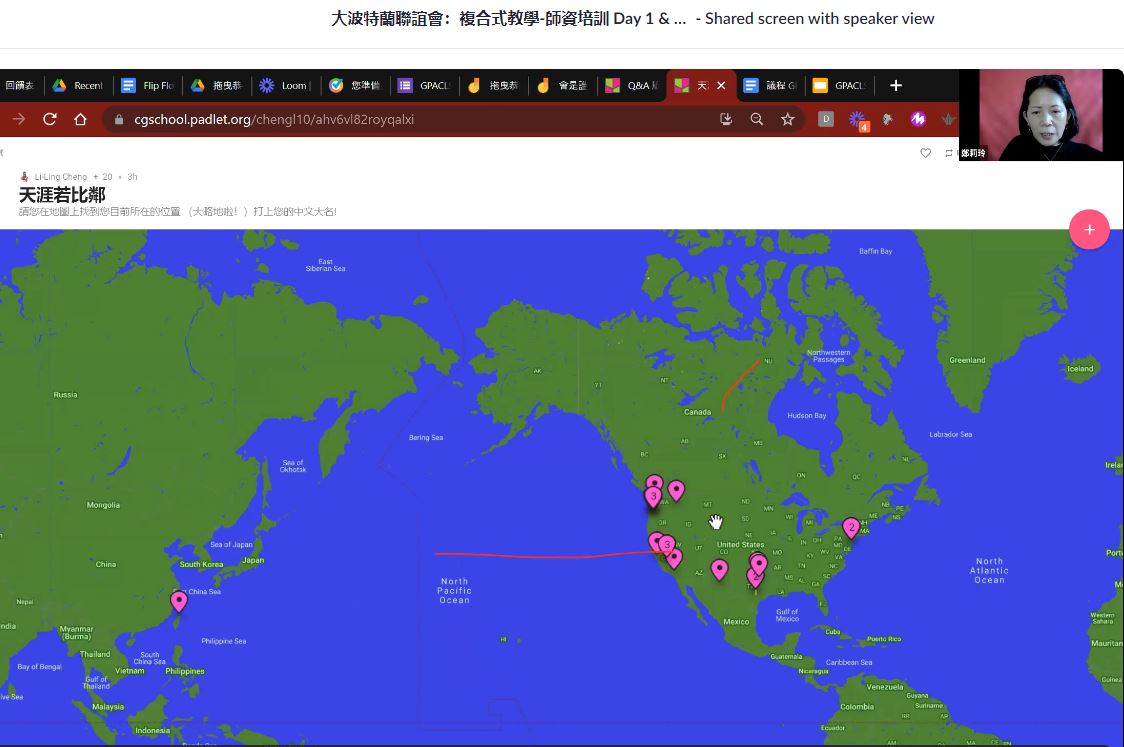Click the install app icon in address bar

click(726, 119)
